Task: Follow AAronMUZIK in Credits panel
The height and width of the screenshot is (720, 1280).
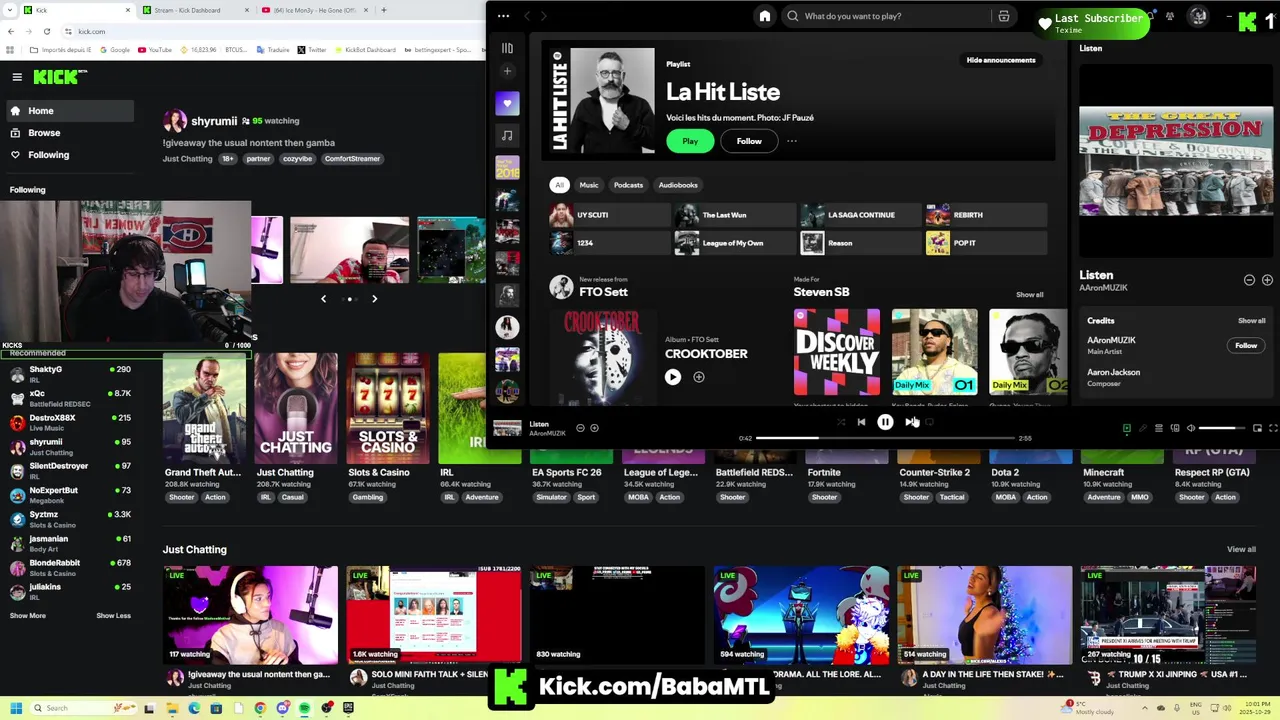Action: pos(1246,345)
